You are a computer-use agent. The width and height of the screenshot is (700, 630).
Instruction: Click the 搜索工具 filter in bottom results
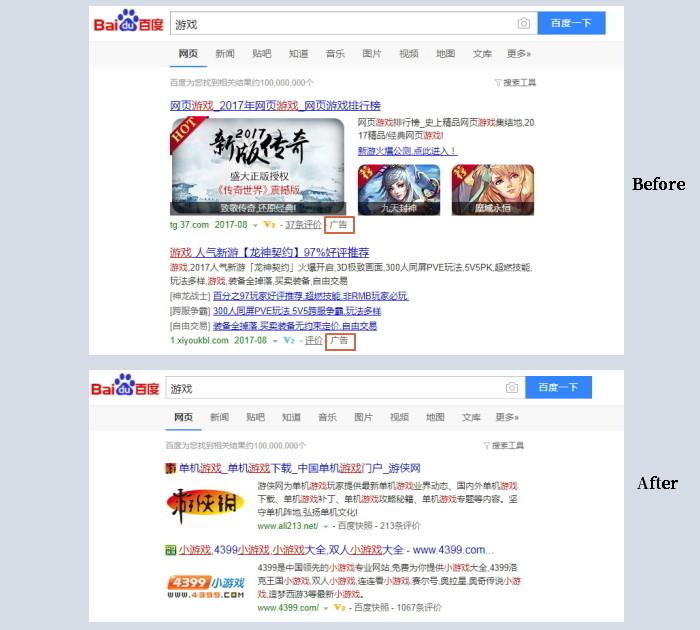point(504,445)
